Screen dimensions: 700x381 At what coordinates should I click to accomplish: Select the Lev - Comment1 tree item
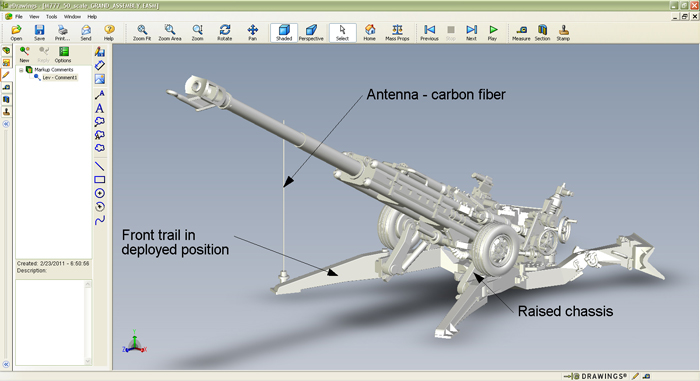point(59,77)
